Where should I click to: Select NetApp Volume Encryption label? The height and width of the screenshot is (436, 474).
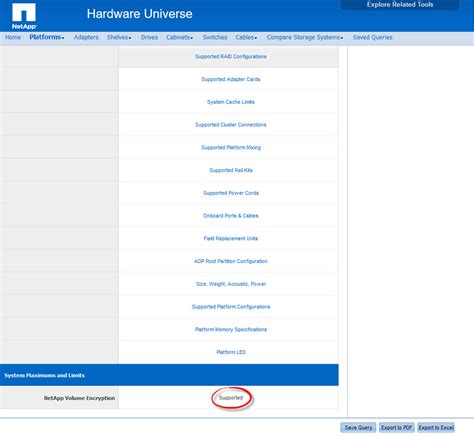pyautogui.click(x=79, y=398)
